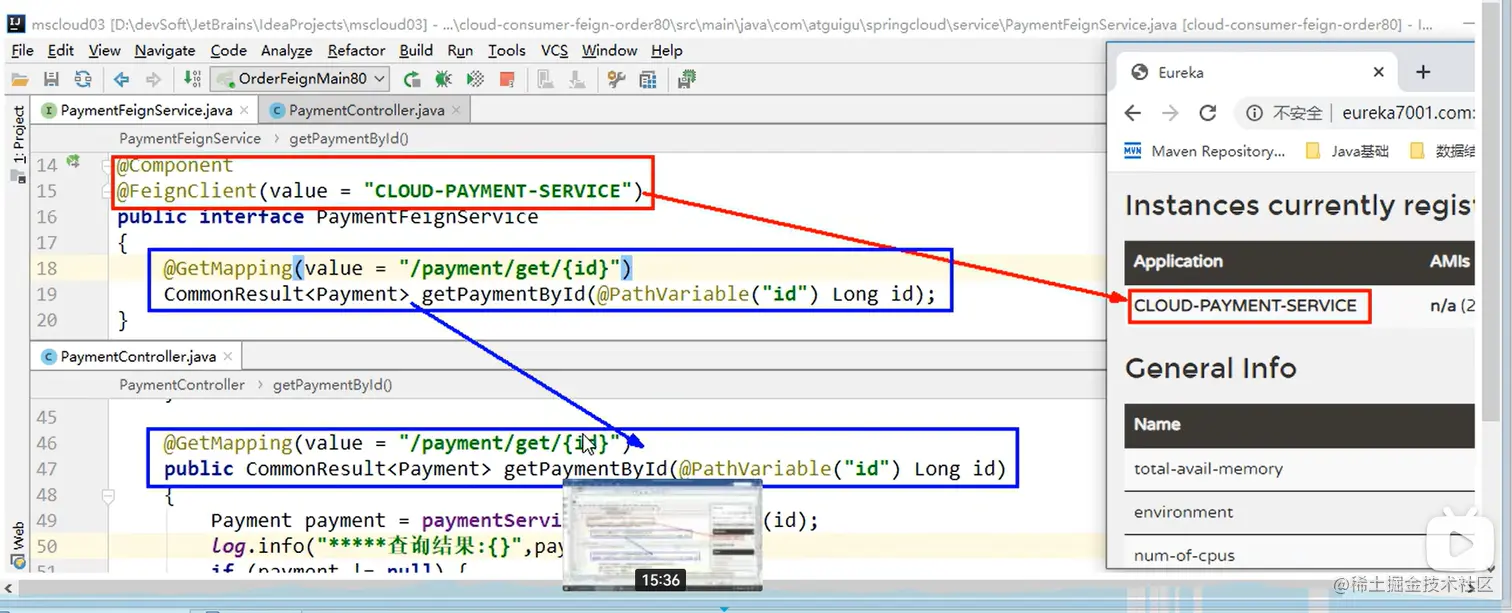Viewport: 1512px width, 613px height.
Task: Open a new browser tab with plus
Action: (1423, 72)
